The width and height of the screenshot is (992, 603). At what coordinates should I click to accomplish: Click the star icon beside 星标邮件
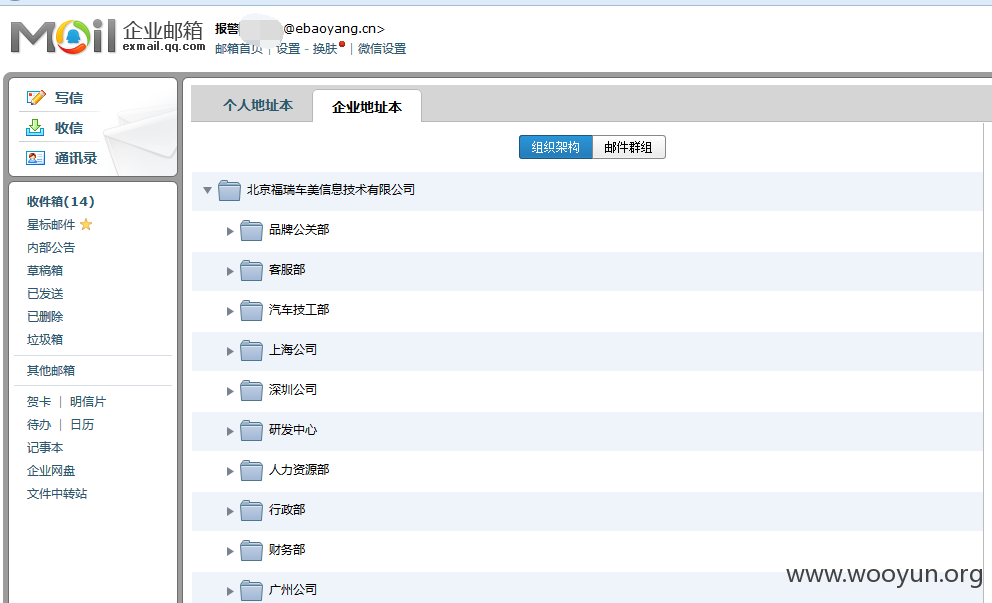86,224
